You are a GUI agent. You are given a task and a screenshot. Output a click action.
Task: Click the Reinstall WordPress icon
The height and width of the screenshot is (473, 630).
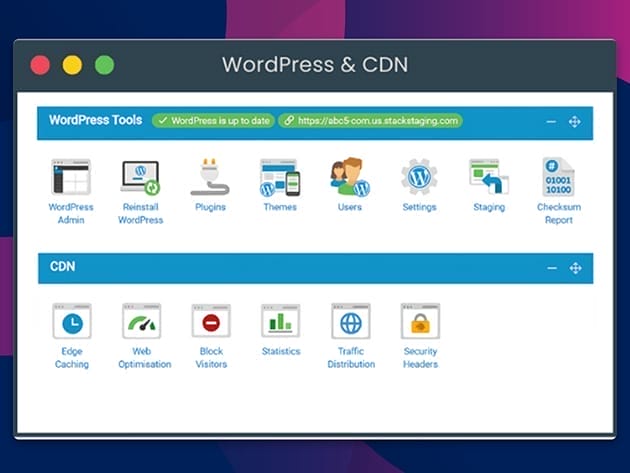[x=140, y=178]
